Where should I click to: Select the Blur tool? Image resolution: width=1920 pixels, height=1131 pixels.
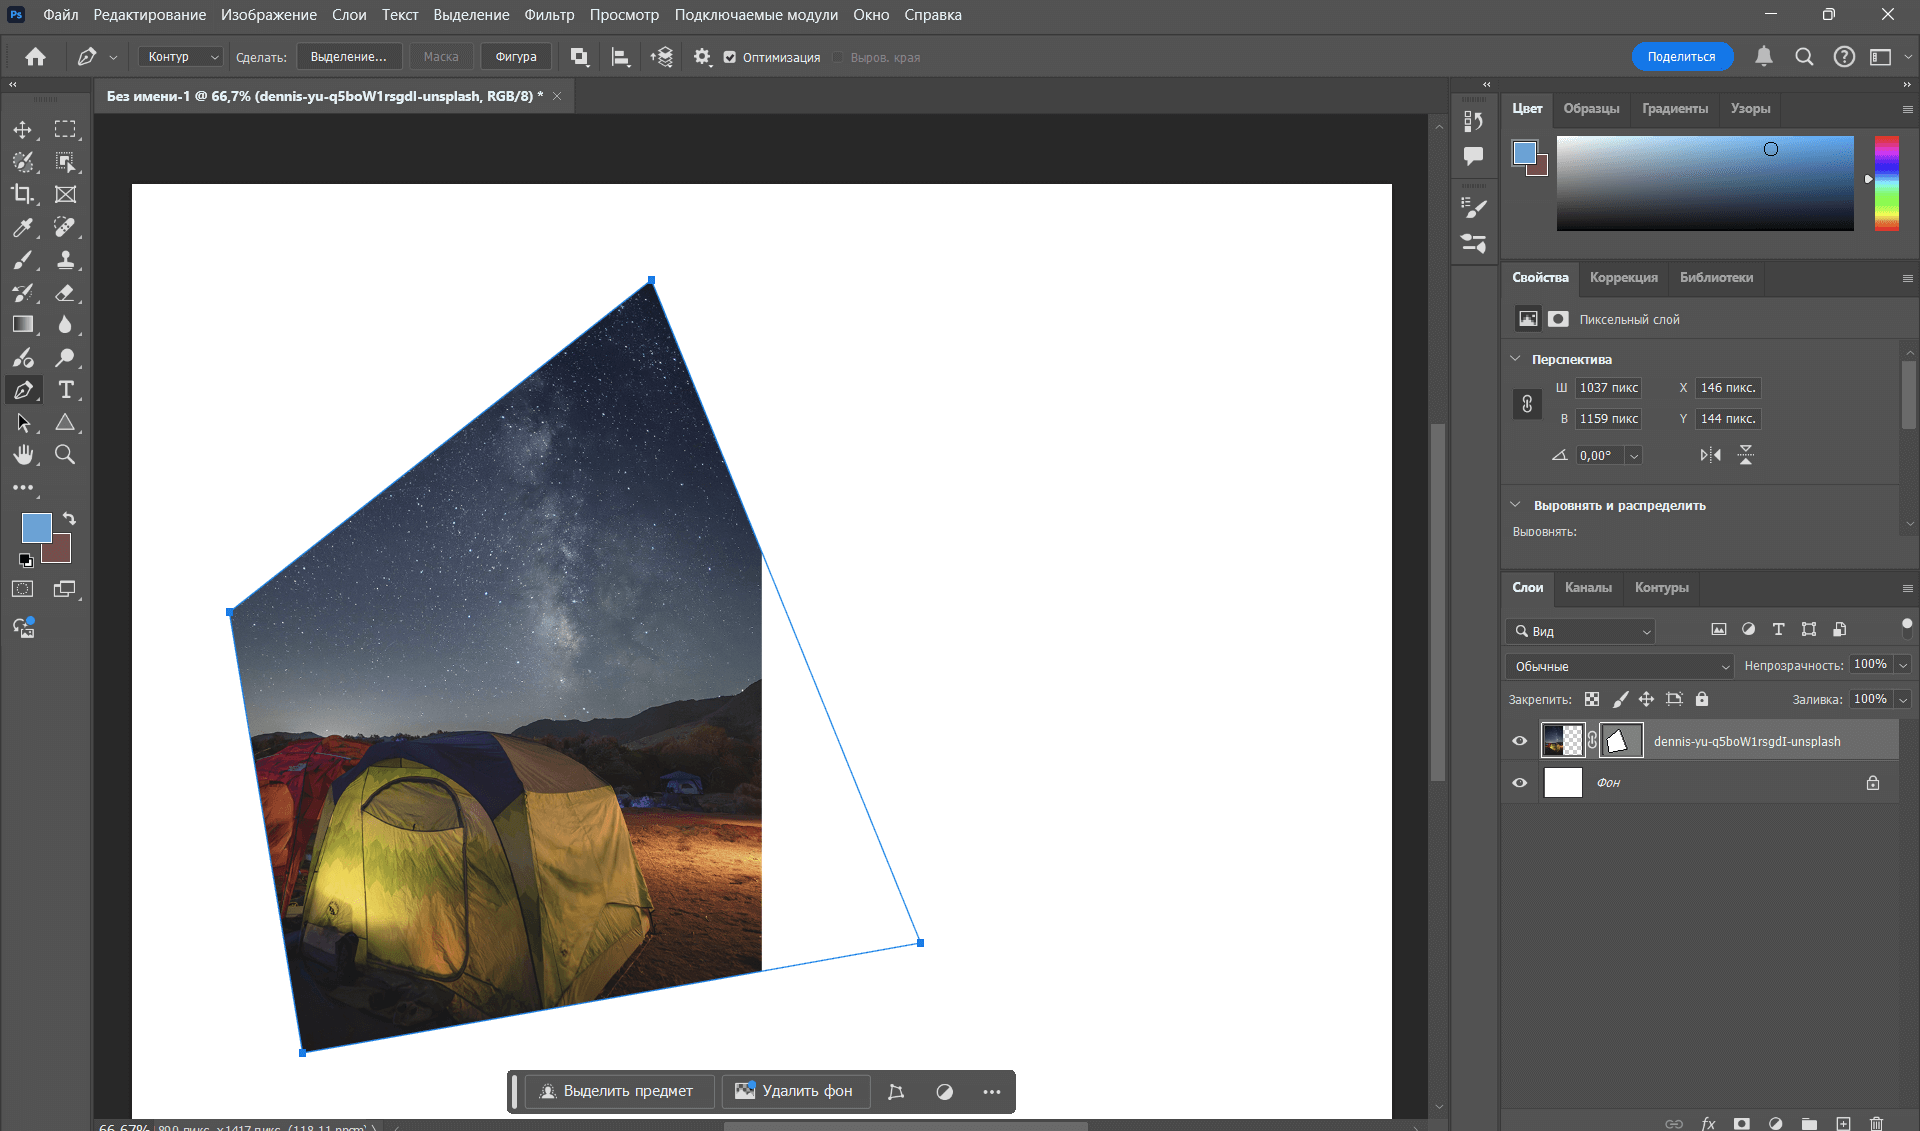coord(65,324)
